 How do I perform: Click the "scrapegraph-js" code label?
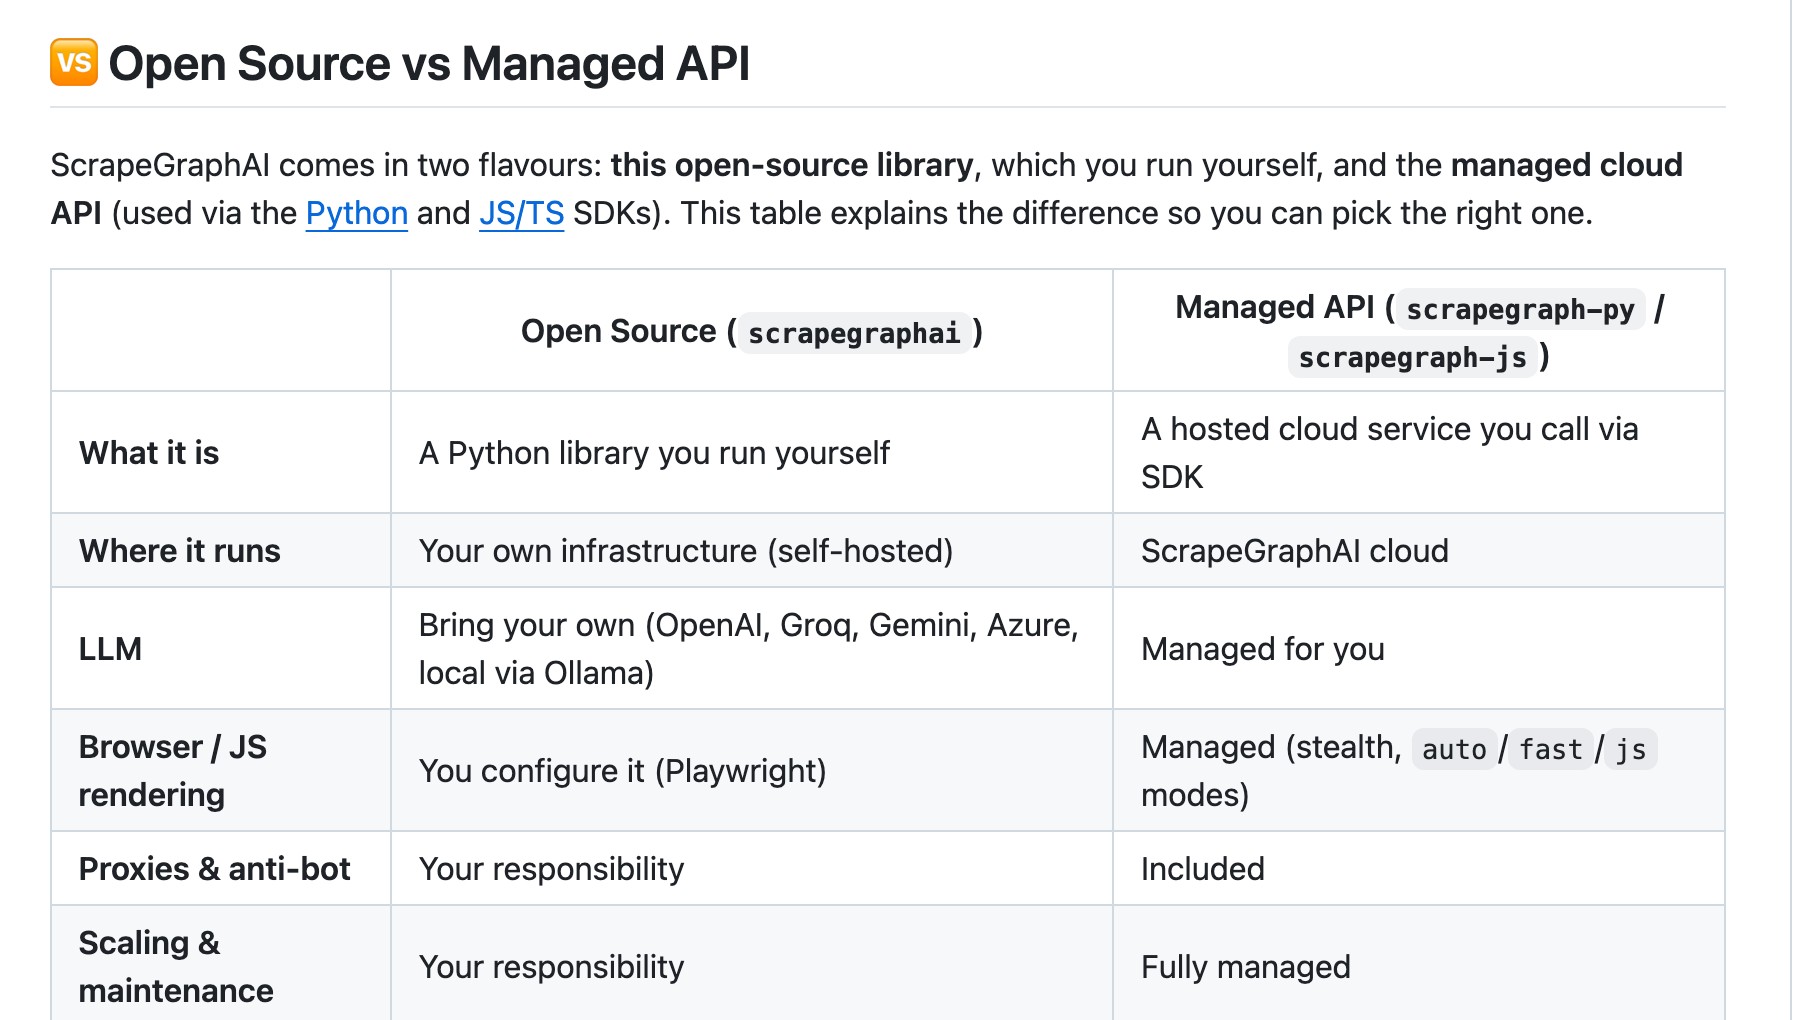pyautogui.click(x=1412, y=357)
